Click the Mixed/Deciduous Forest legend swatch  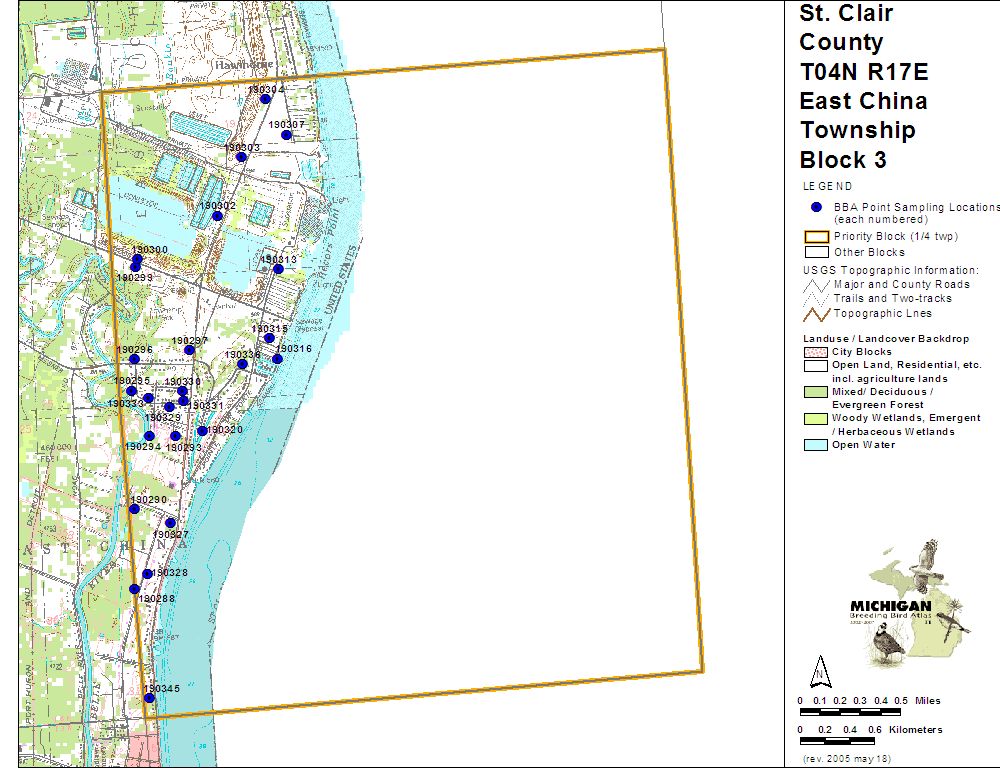(x=817, y=392)
